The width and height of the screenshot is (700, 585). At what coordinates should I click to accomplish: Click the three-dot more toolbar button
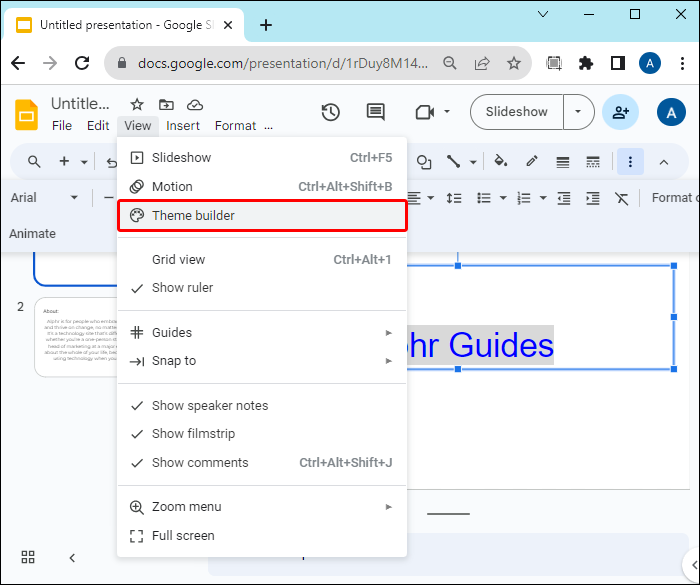point(630,162)
